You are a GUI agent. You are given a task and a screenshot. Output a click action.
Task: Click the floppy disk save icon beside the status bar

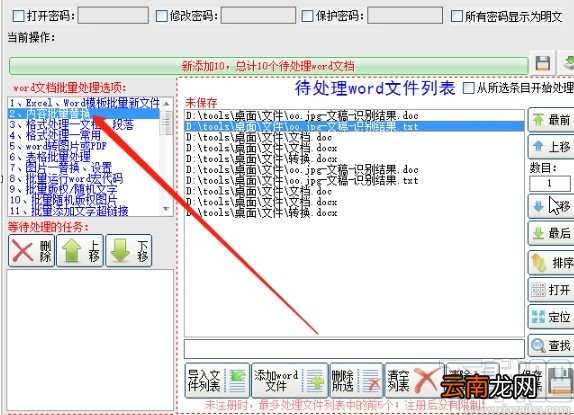pos(543,64)
